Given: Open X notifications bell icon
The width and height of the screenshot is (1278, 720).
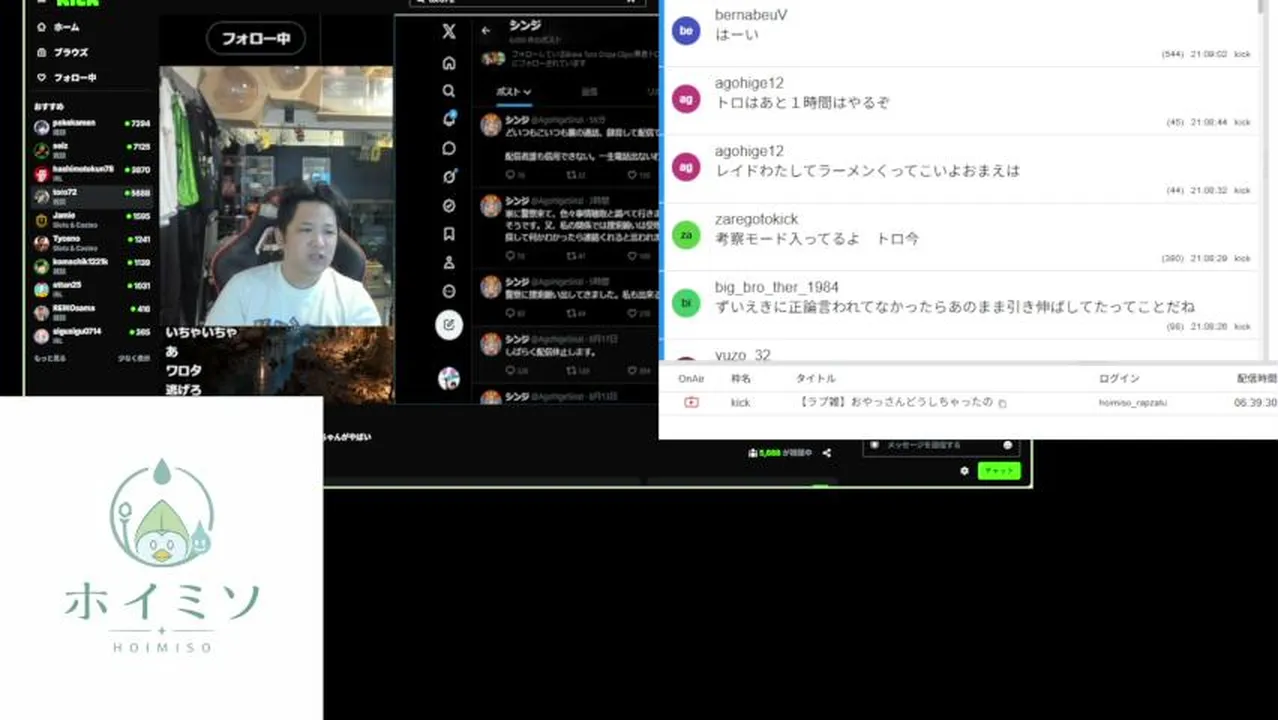Looking at the screenshot, I should [449, 119].
